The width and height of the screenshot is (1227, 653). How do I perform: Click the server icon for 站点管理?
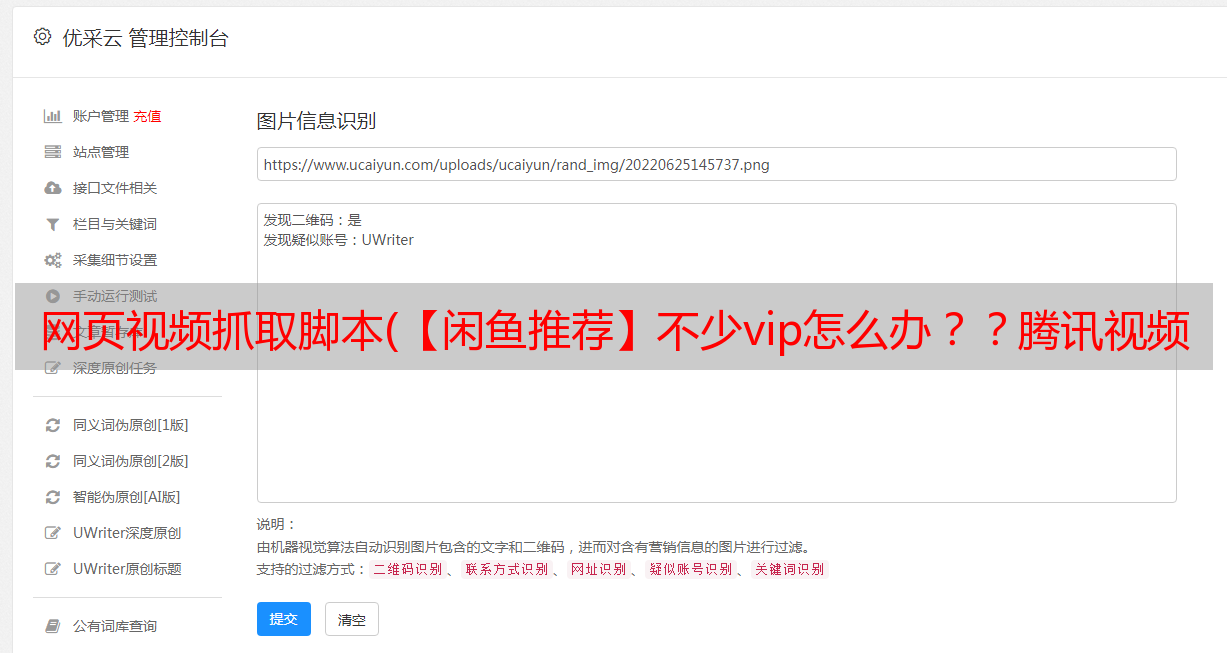(53, 152)
